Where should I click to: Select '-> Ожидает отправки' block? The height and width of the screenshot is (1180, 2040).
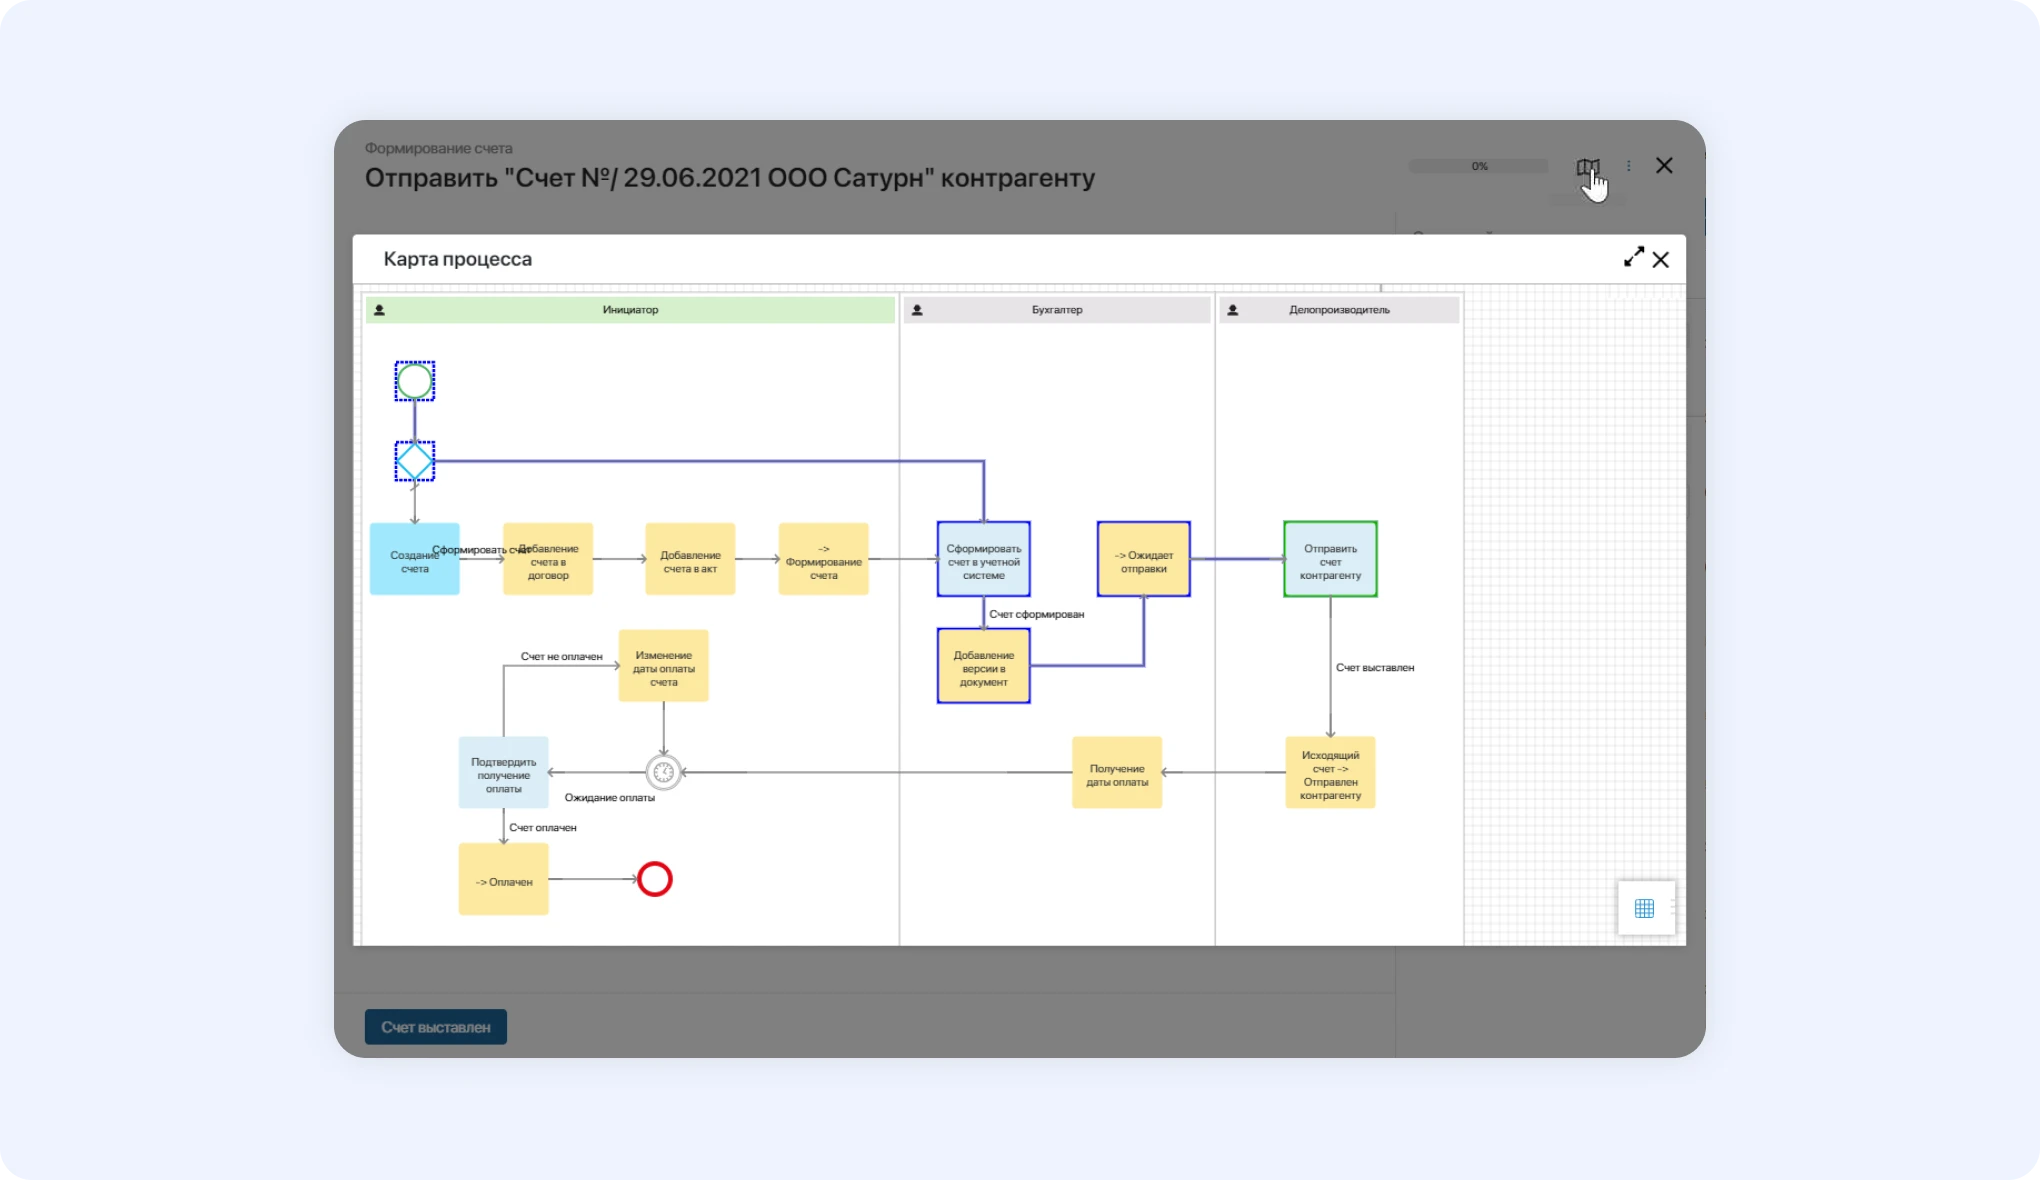(x=1143, y=560)
